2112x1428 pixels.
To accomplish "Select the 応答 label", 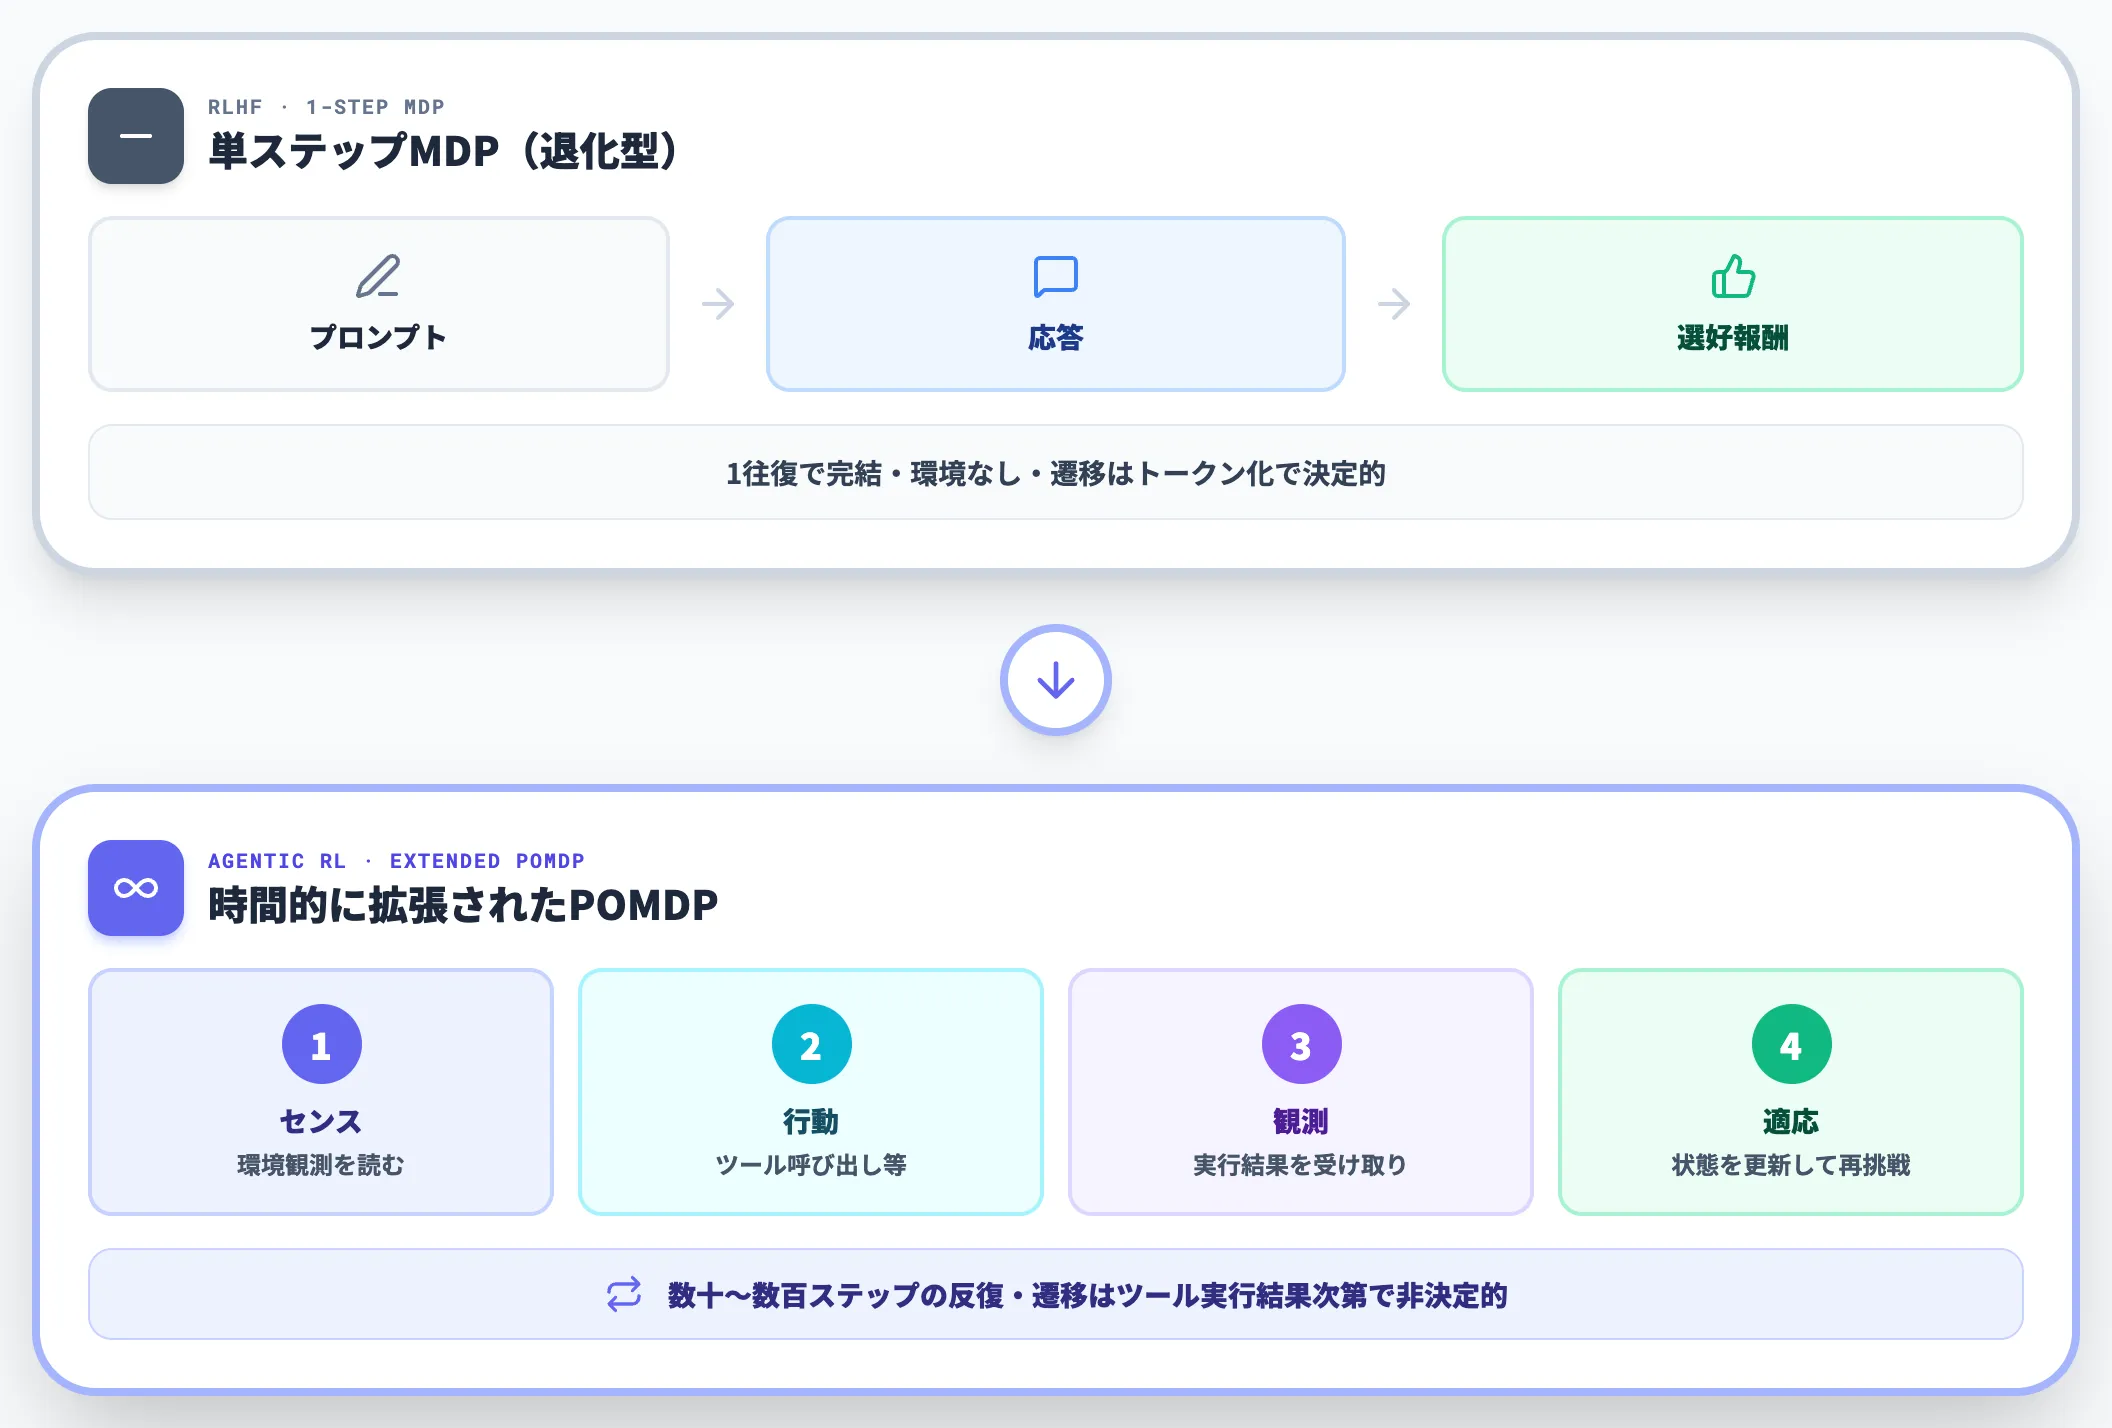I will 1056,338.
